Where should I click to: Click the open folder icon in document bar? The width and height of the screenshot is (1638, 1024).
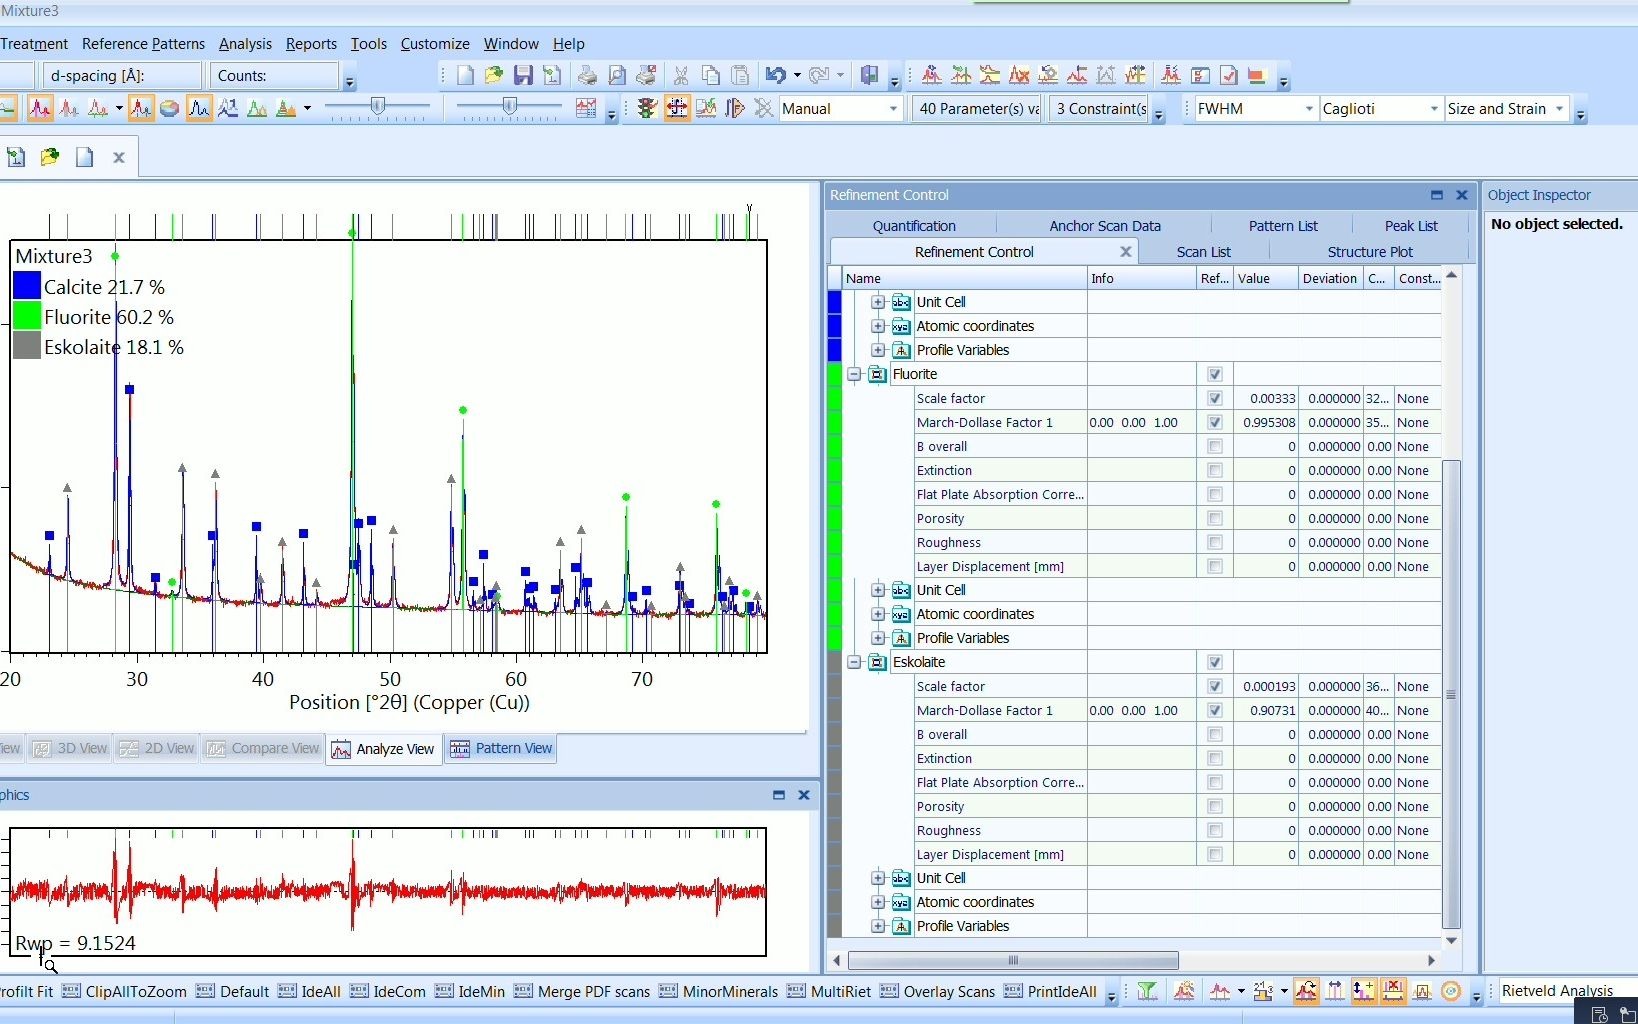point(50,157)
